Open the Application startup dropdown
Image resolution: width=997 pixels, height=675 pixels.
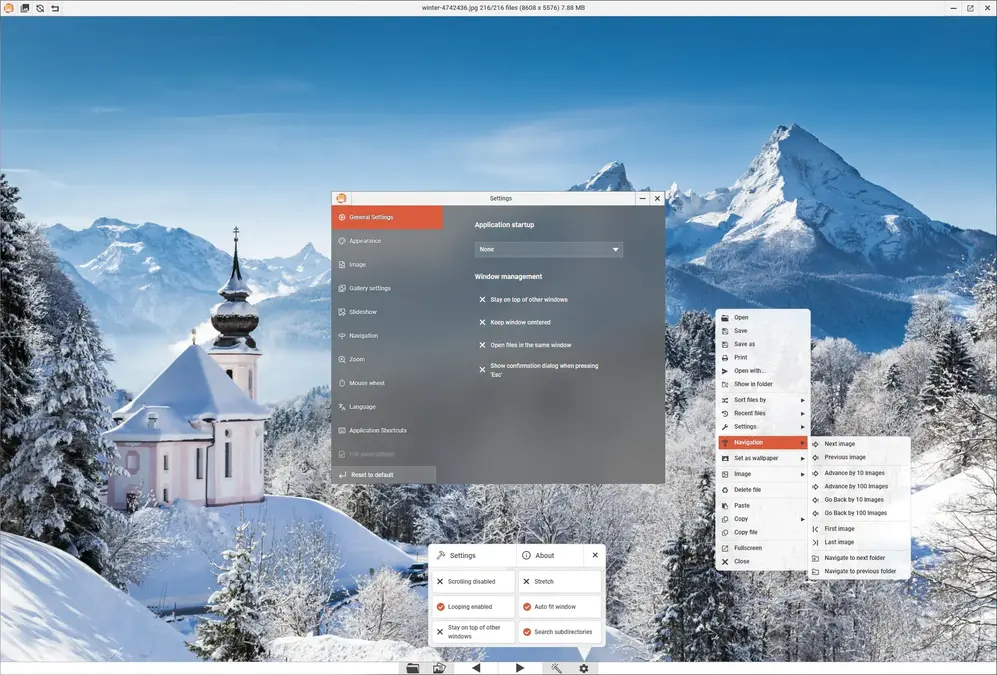point(548,249)
